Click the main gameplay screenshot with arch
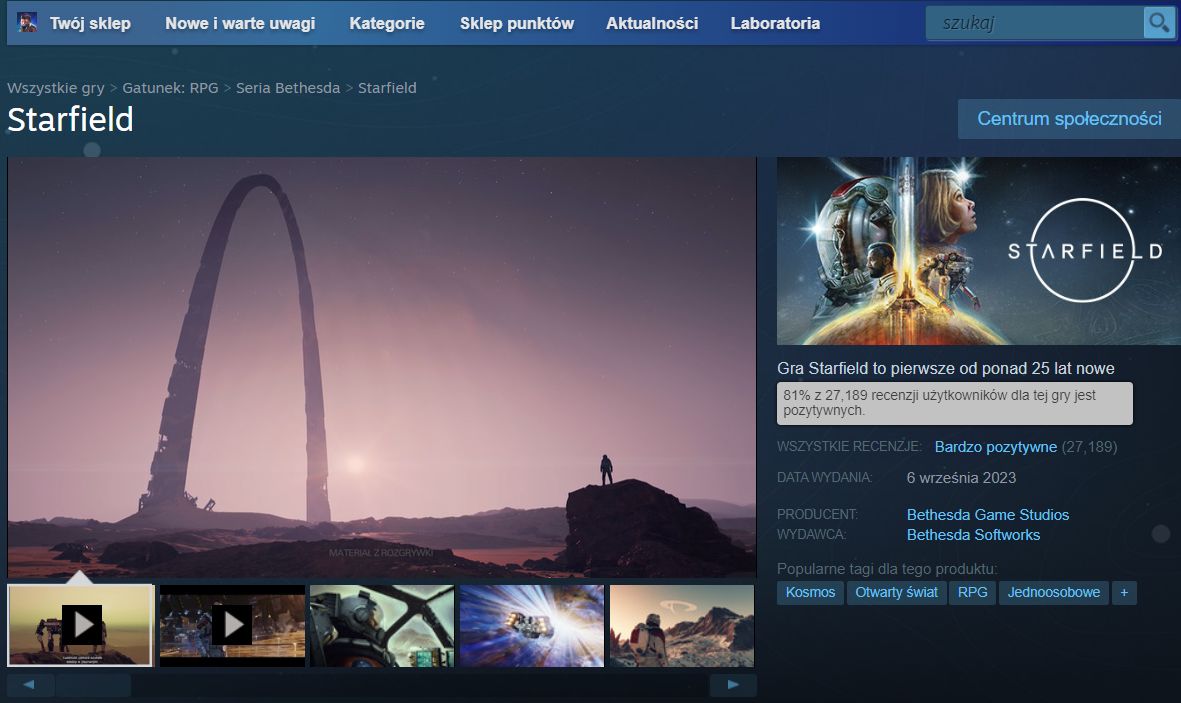The width and height of the screenshot is (1181, 703). tap(382, 367)
